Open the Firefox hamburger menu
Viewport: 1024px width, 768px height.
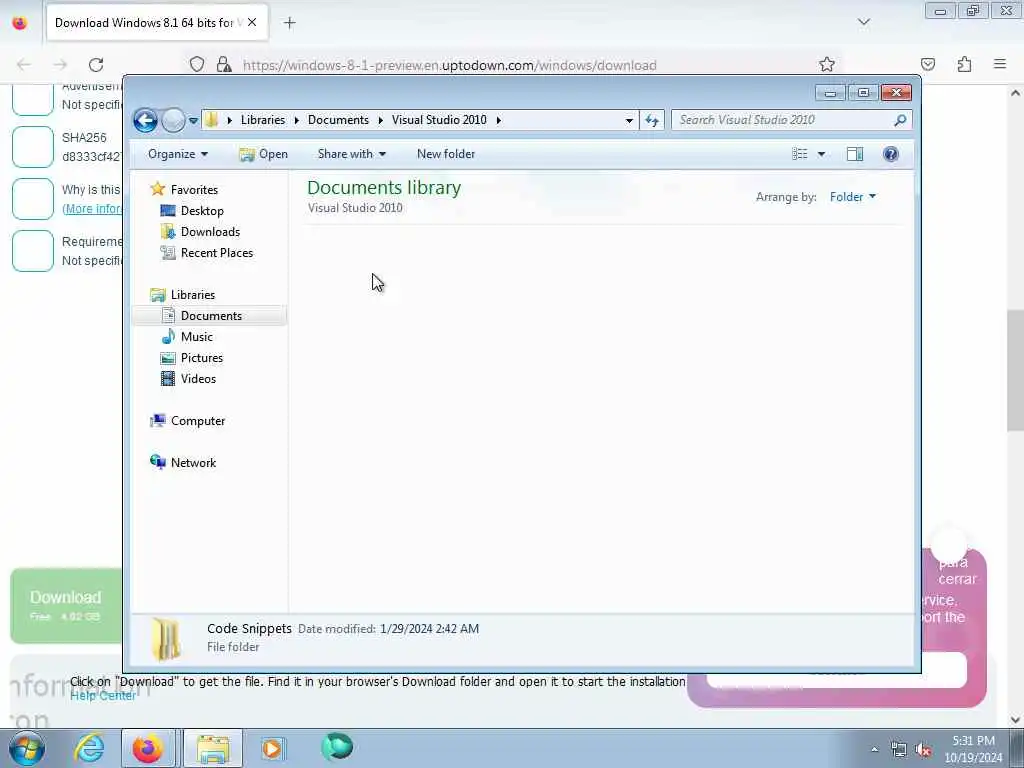tap(1000, 64)
